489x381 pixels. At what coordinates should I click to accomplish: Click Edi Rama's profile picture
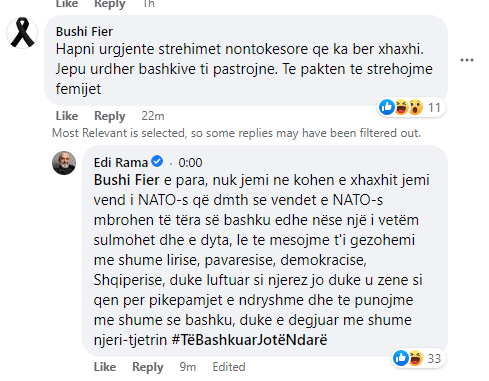(x=64, y=163)
